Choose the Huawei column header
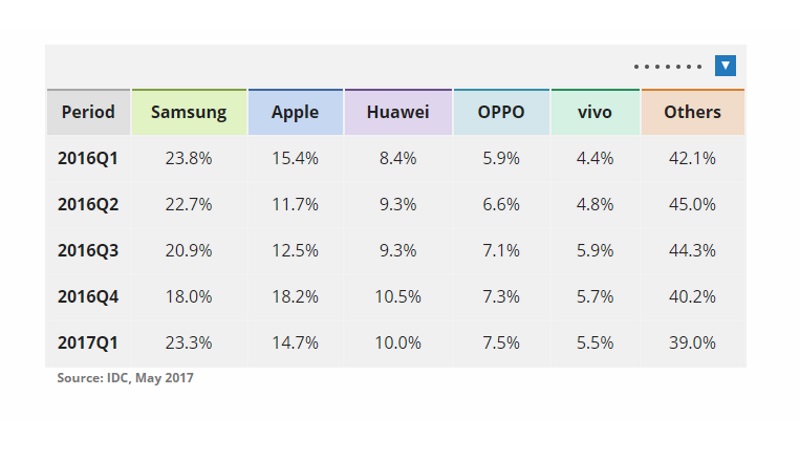Screen dimensions: 800x450 pyautogui.click(x=398, y=112)
